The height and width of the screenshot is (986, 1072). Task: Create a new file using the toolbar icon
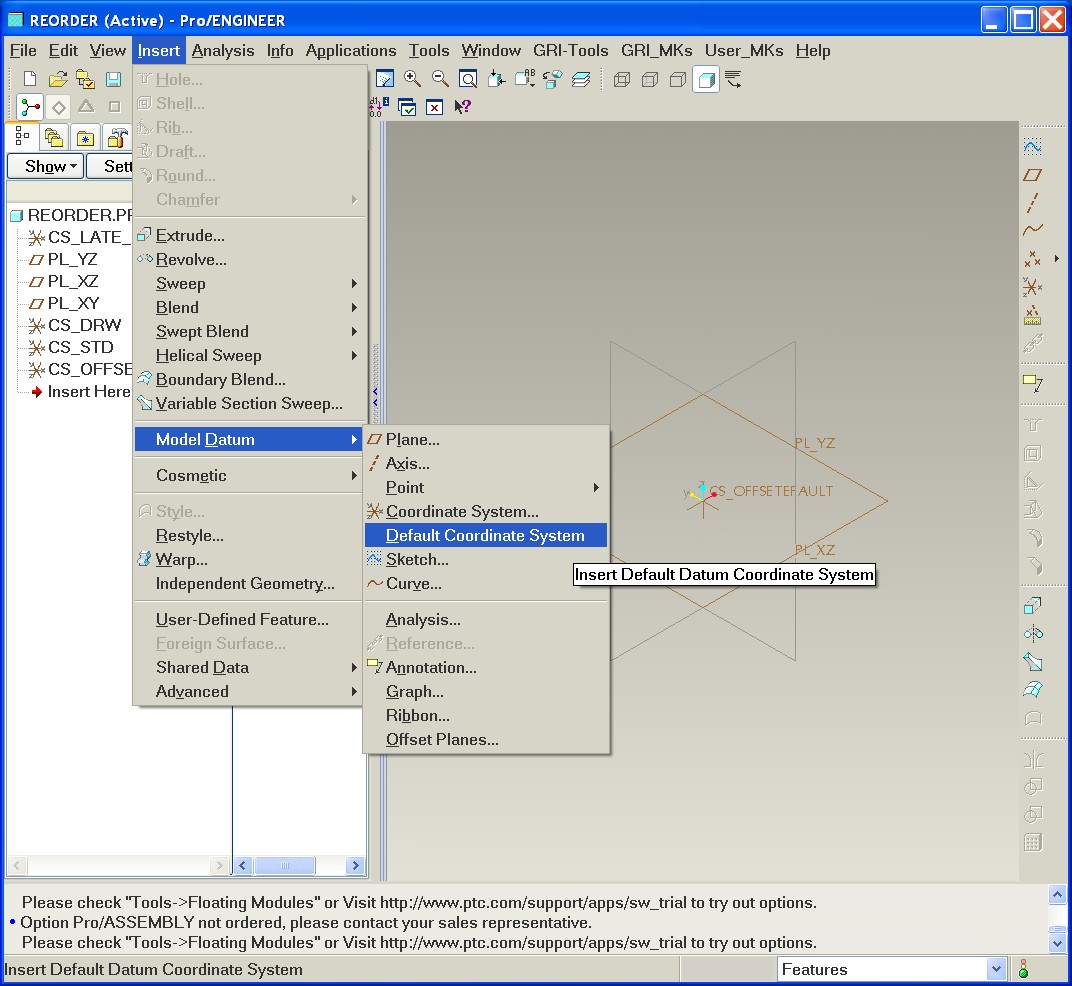tap(29, 79)
